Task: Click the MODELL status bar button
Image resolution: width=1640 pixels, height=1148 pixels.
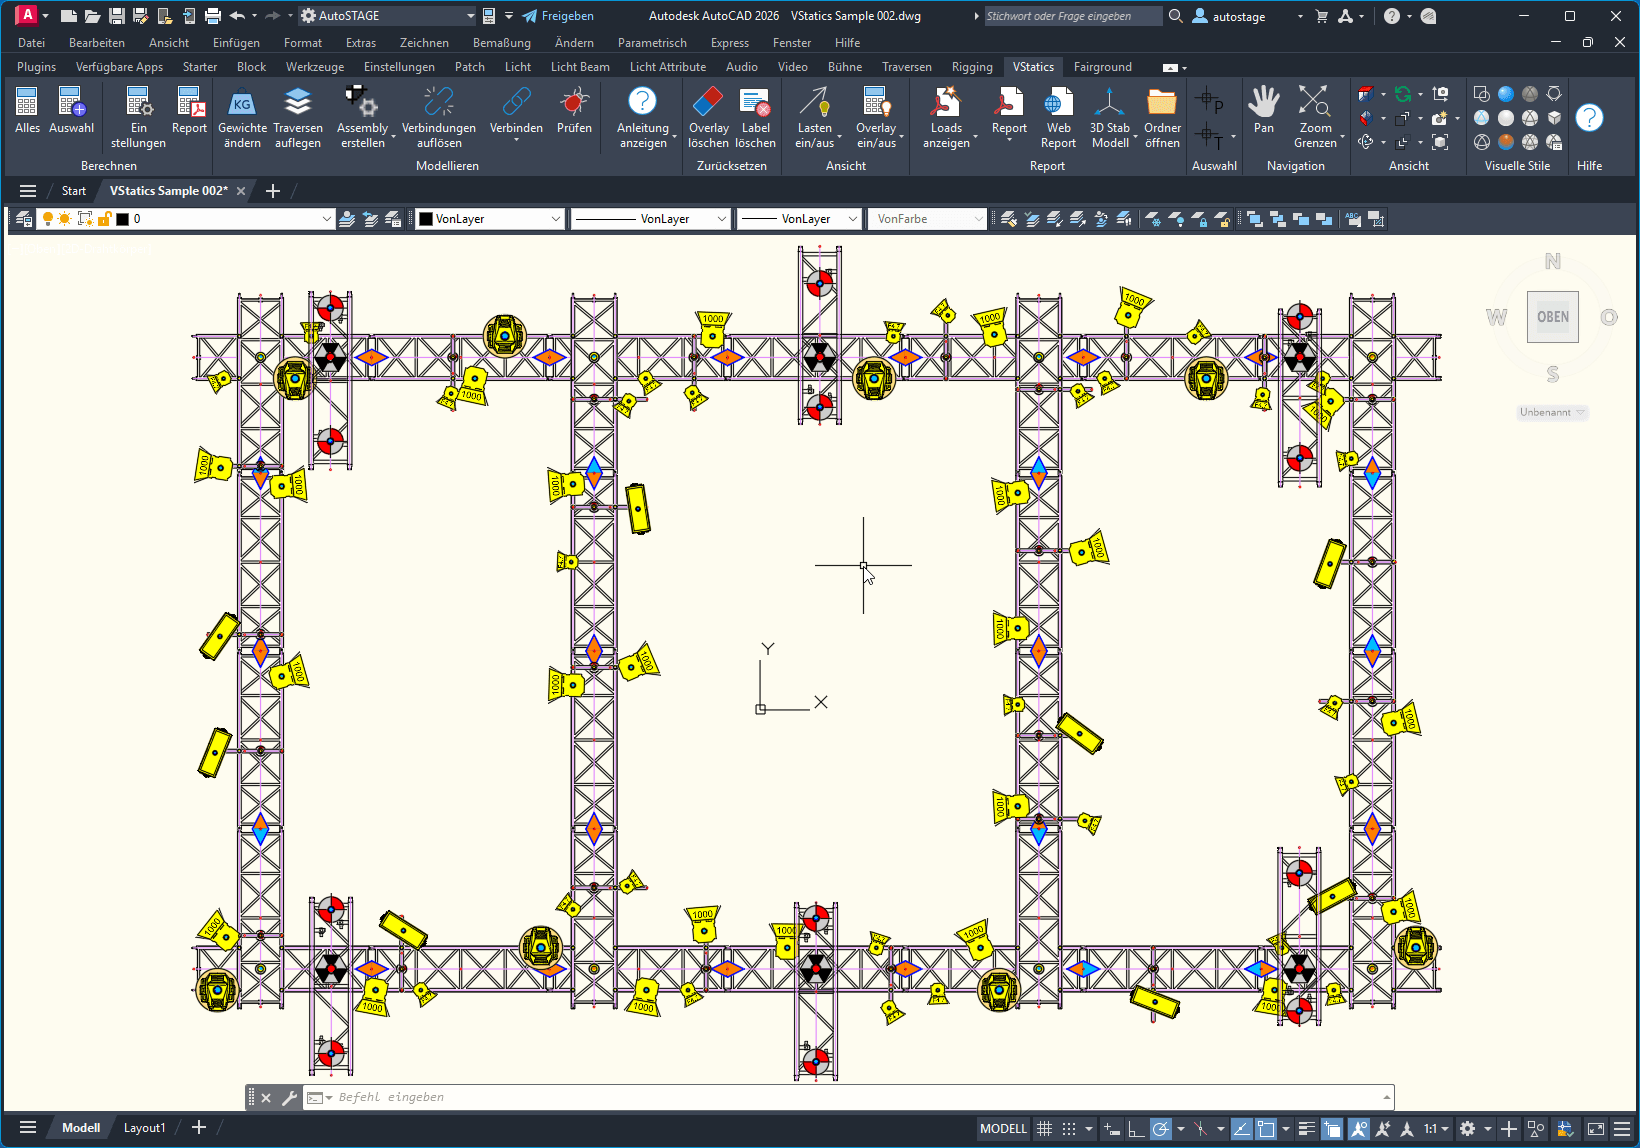Action: pyautogui.click(x=1003, y=1129)
